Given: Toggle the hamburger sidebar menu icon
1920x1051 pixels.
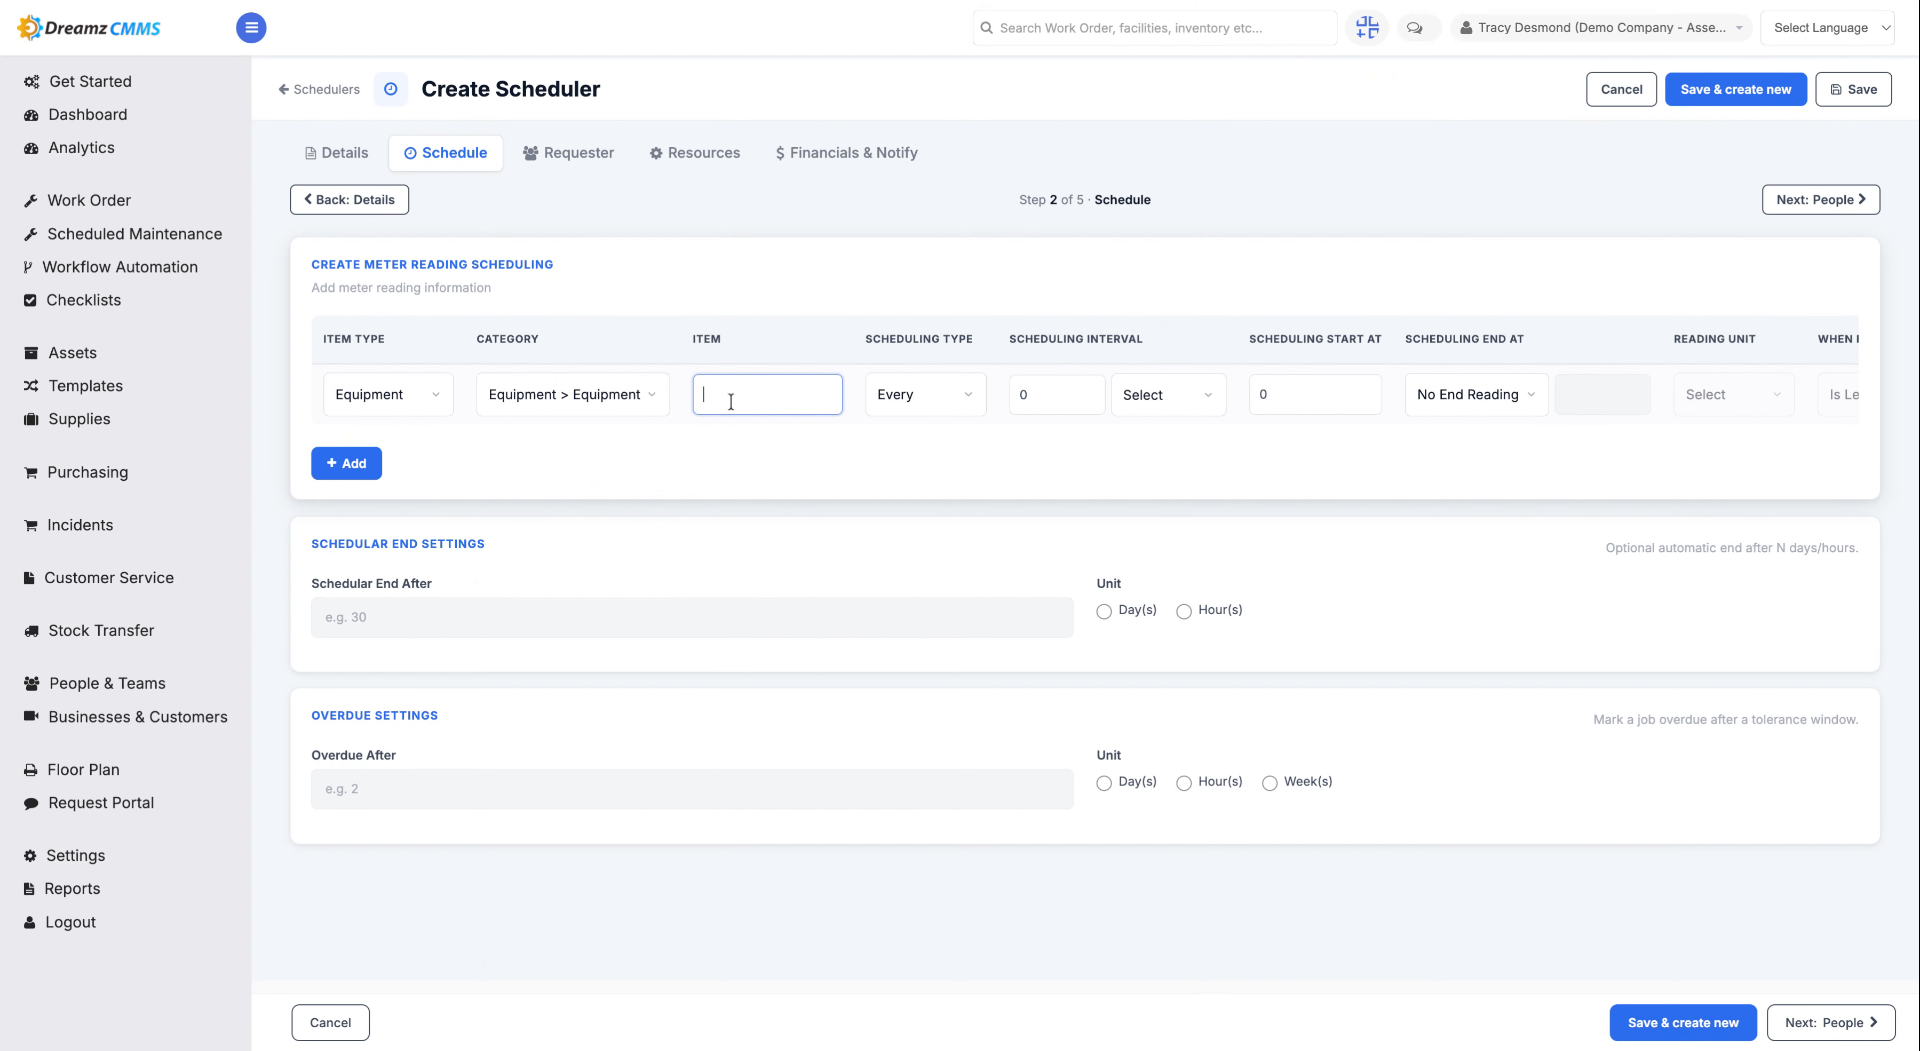Looking at the screenshot, I should 251,28.
